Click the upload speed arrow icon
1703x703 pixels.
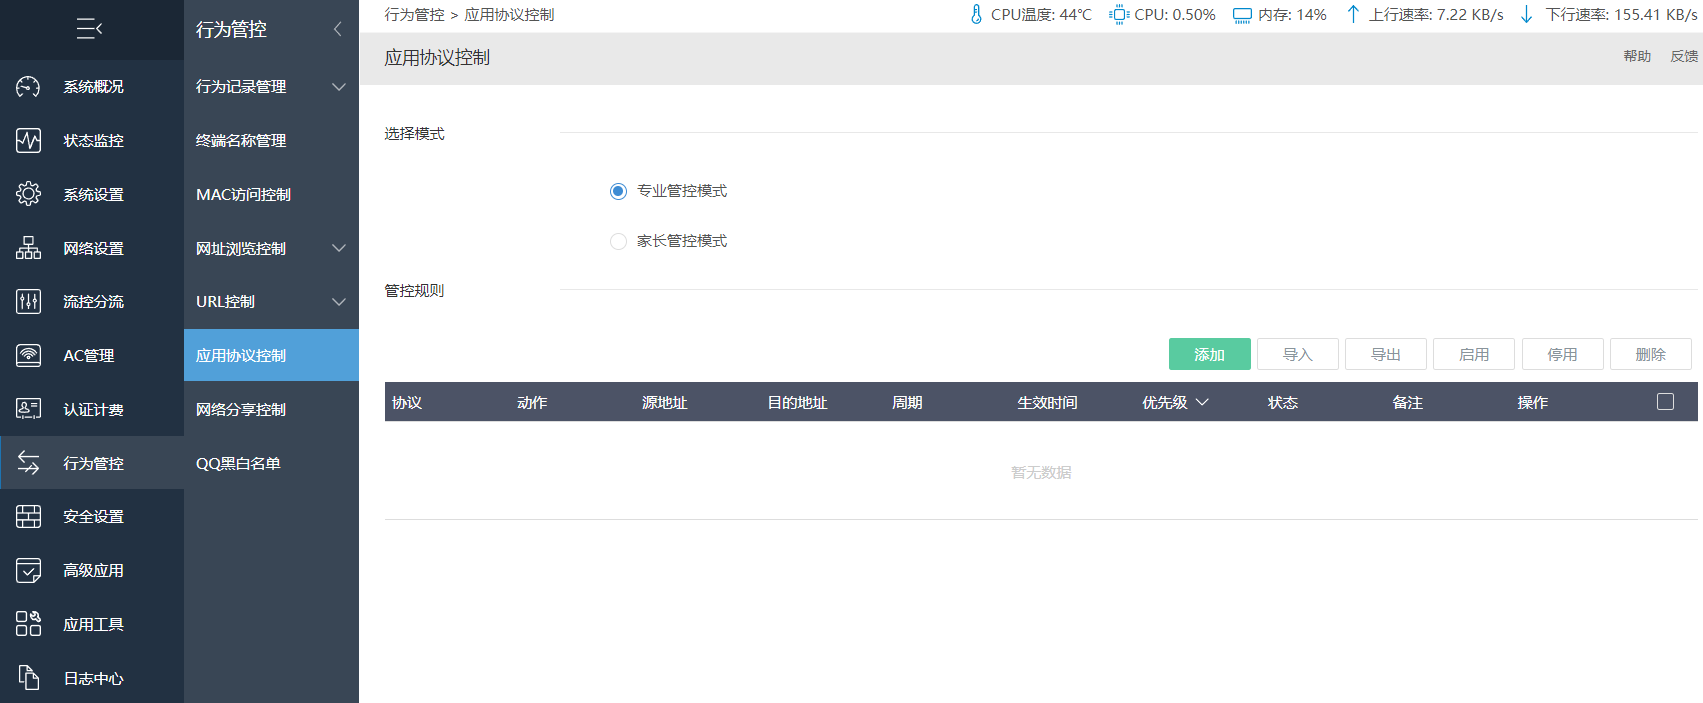pos(1353,14)
